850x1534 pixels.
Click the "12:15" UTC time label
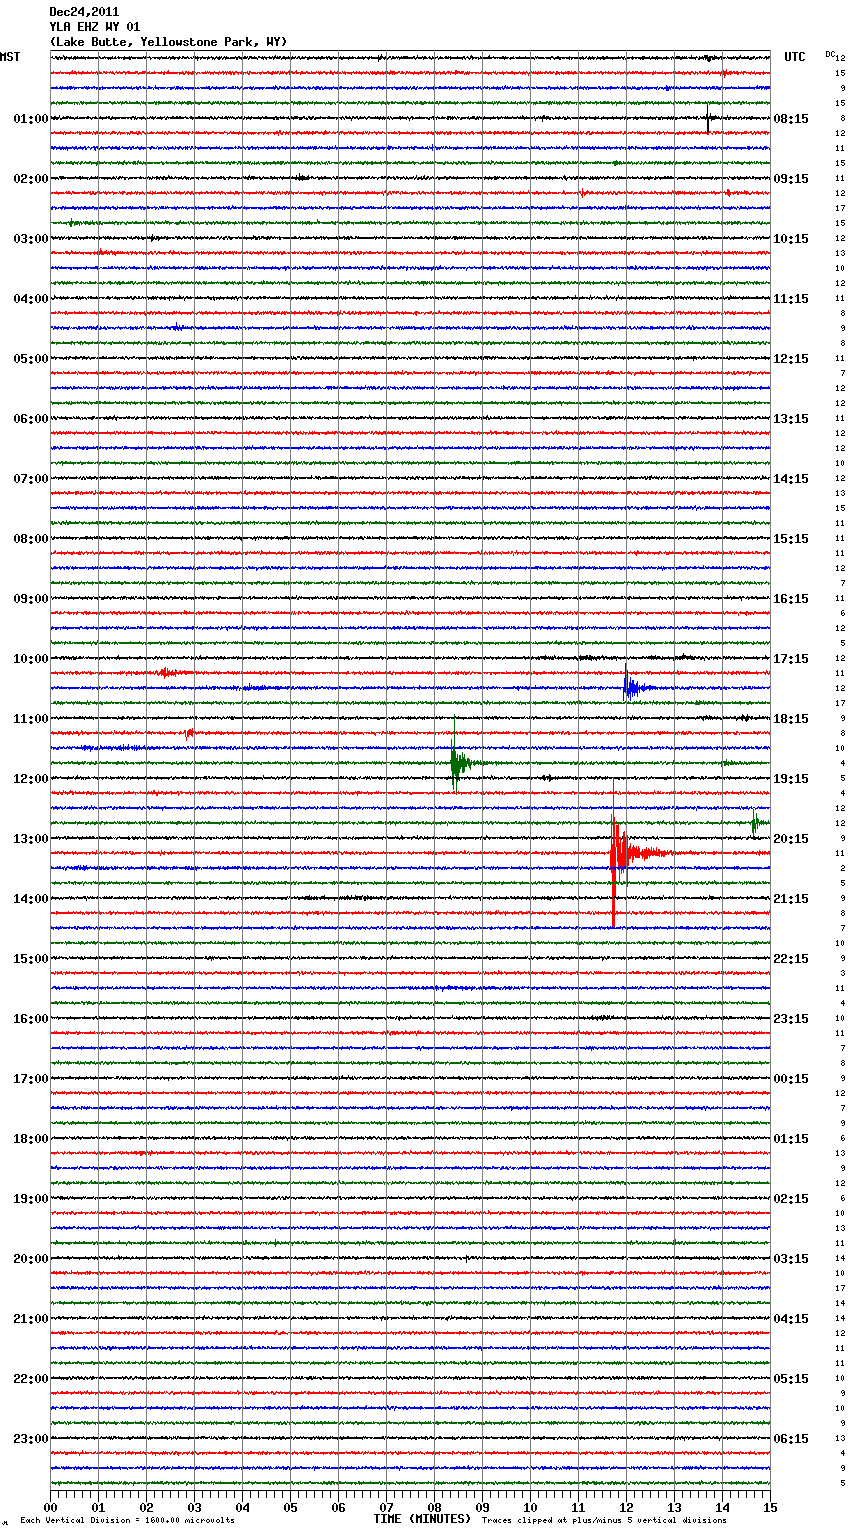[791, 359]
